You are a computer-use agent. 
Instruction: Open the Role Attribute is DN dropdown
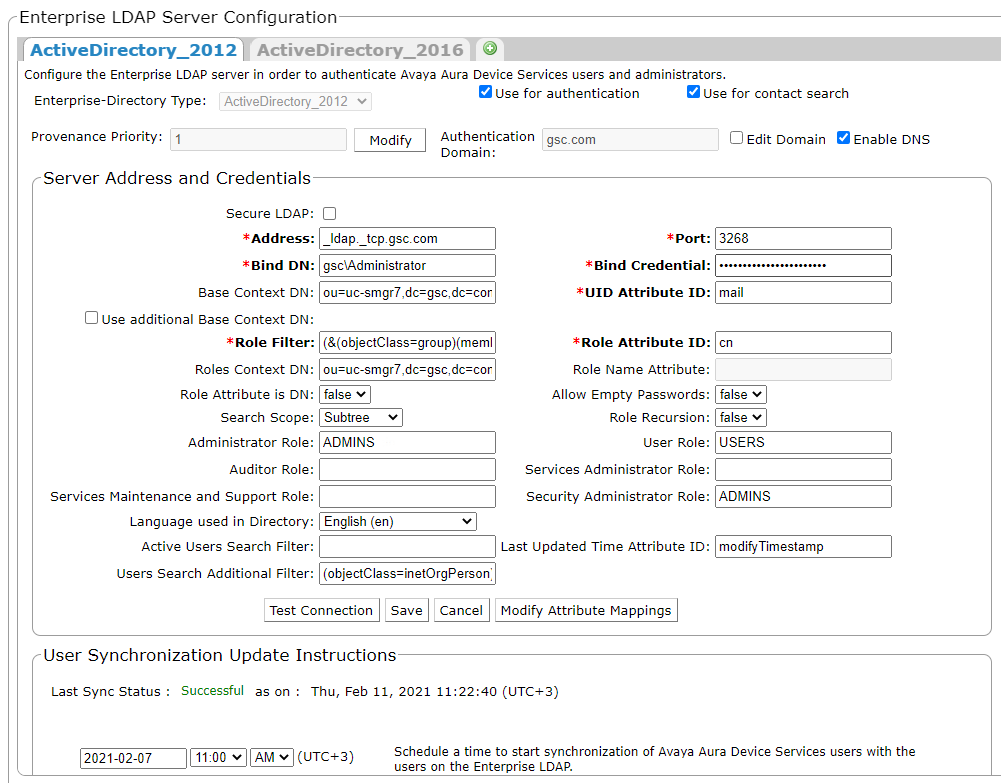(x=345, y=394)
